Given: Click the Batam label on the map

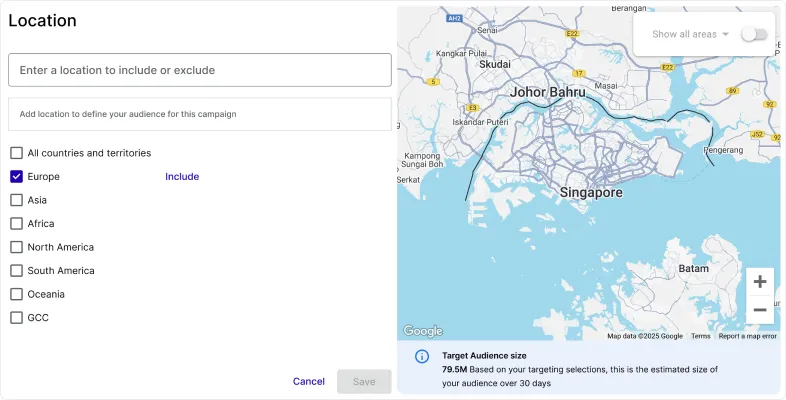Looking at the screenshot, I should 693,269.
